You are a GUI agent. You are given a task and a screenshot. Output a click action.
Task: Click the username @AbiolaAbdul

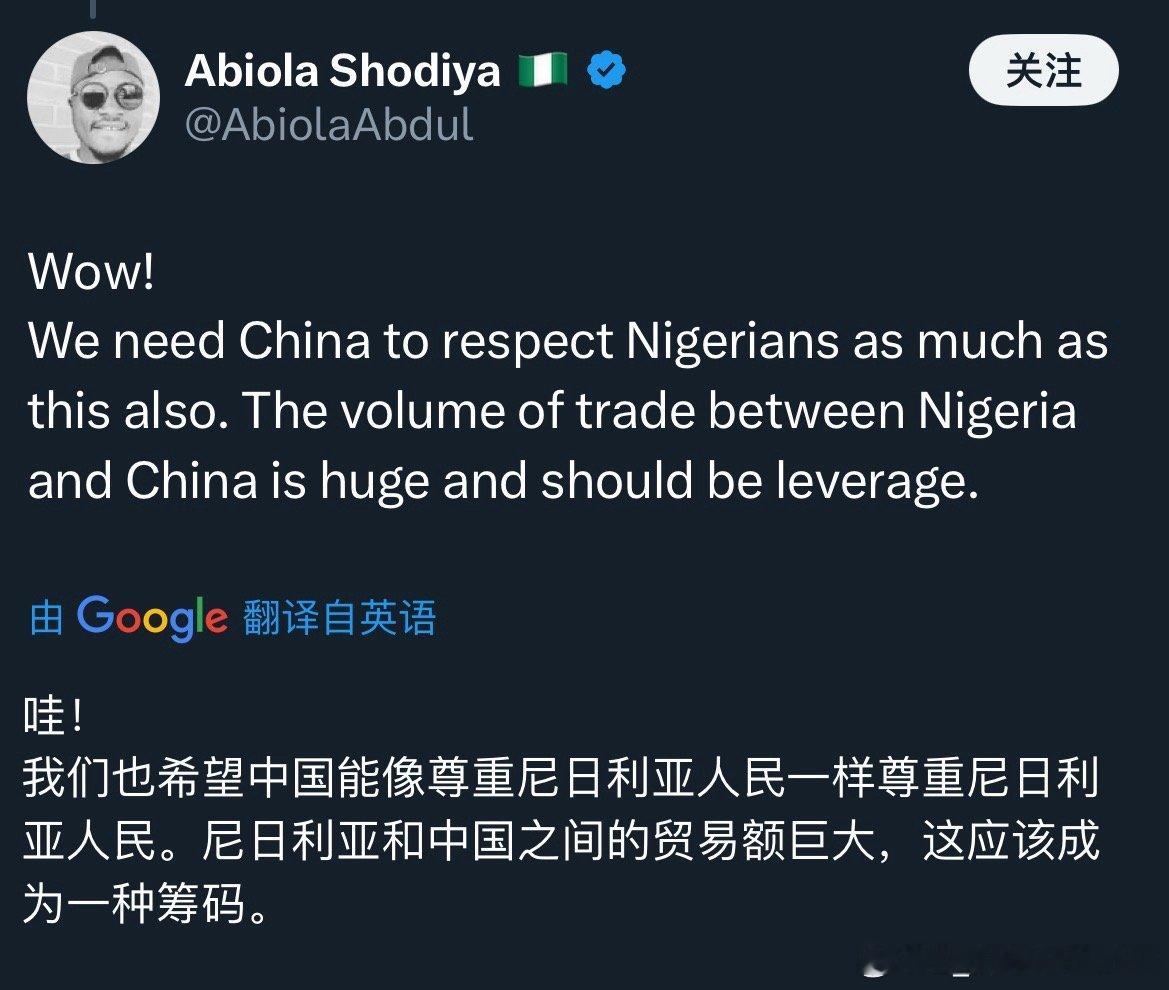[x=330, y=124]
